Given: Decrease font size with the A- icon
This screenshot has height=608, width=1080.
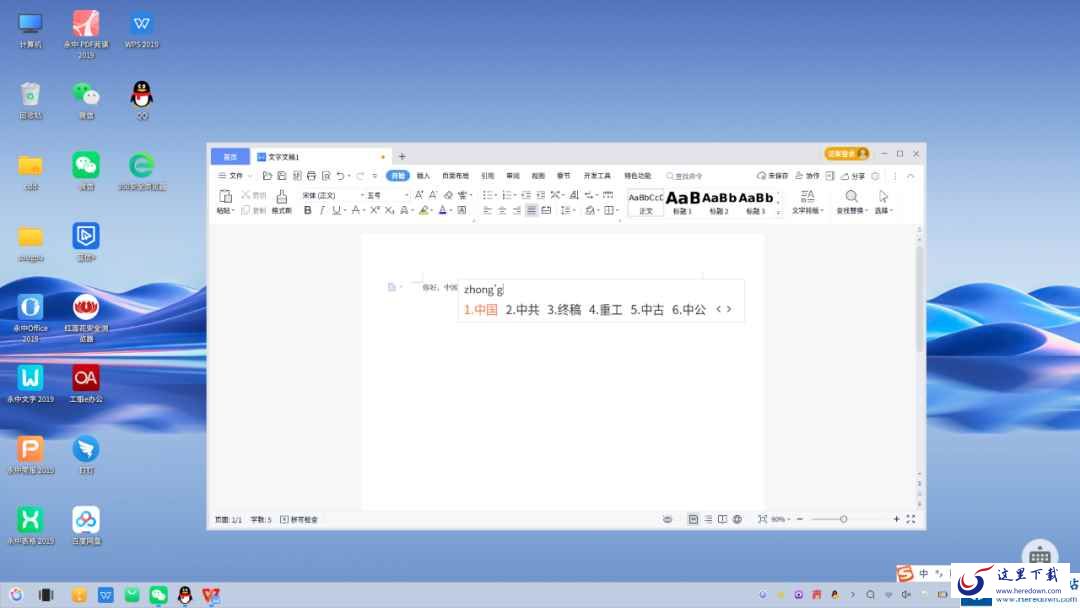Looking at the screenshot, I should pos(433,196).
